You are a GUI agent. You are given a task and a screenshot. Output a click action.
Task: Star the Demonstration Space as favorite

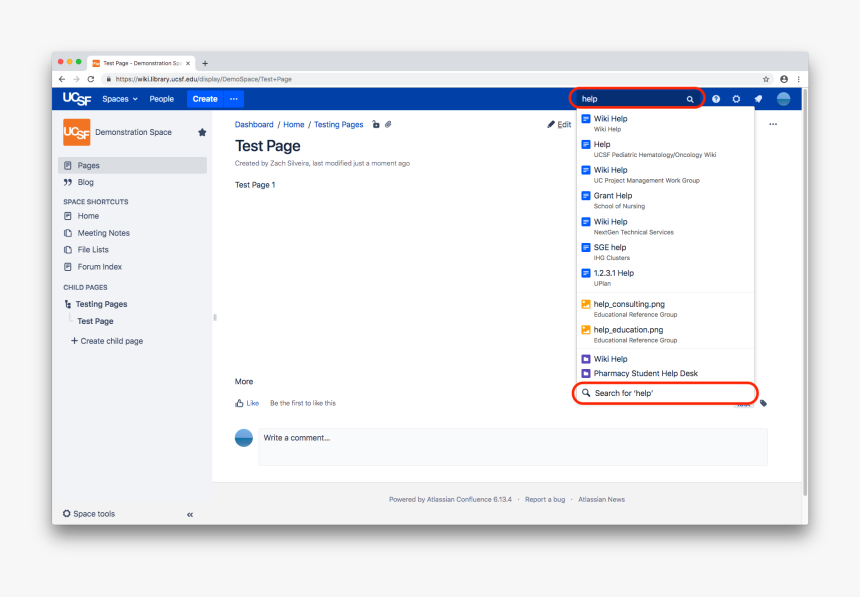pos(202,132)
